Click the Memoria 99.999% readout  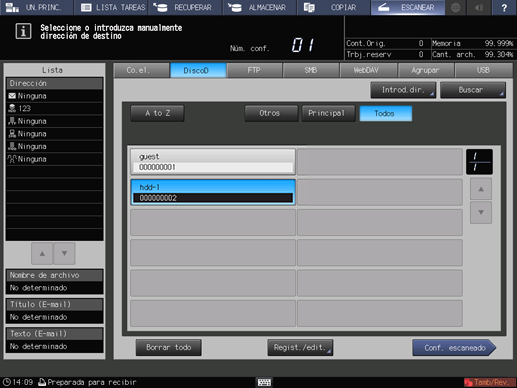coord(473,43)
